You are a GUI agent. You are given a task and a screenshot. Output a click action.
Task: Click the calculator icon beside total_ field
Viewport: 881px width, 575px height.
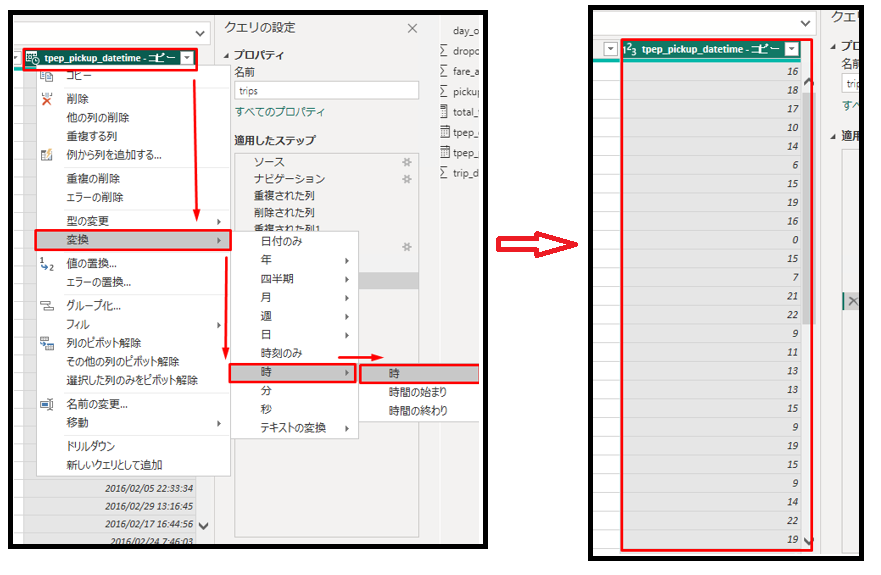click(444, 111)
